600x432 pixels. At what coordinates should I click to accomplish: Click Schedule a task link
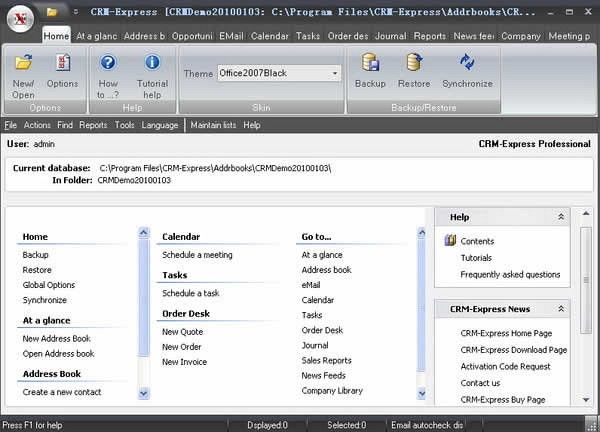[191, 293]
